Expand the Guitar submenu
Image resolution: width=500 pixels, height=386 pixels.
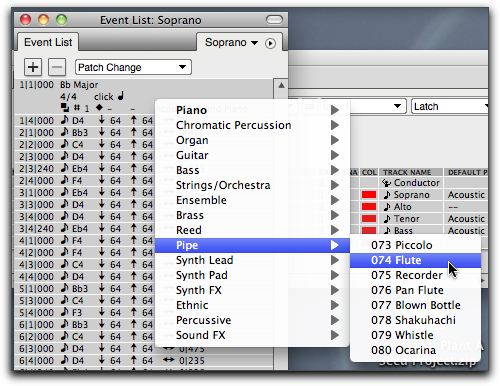[252, 155]
